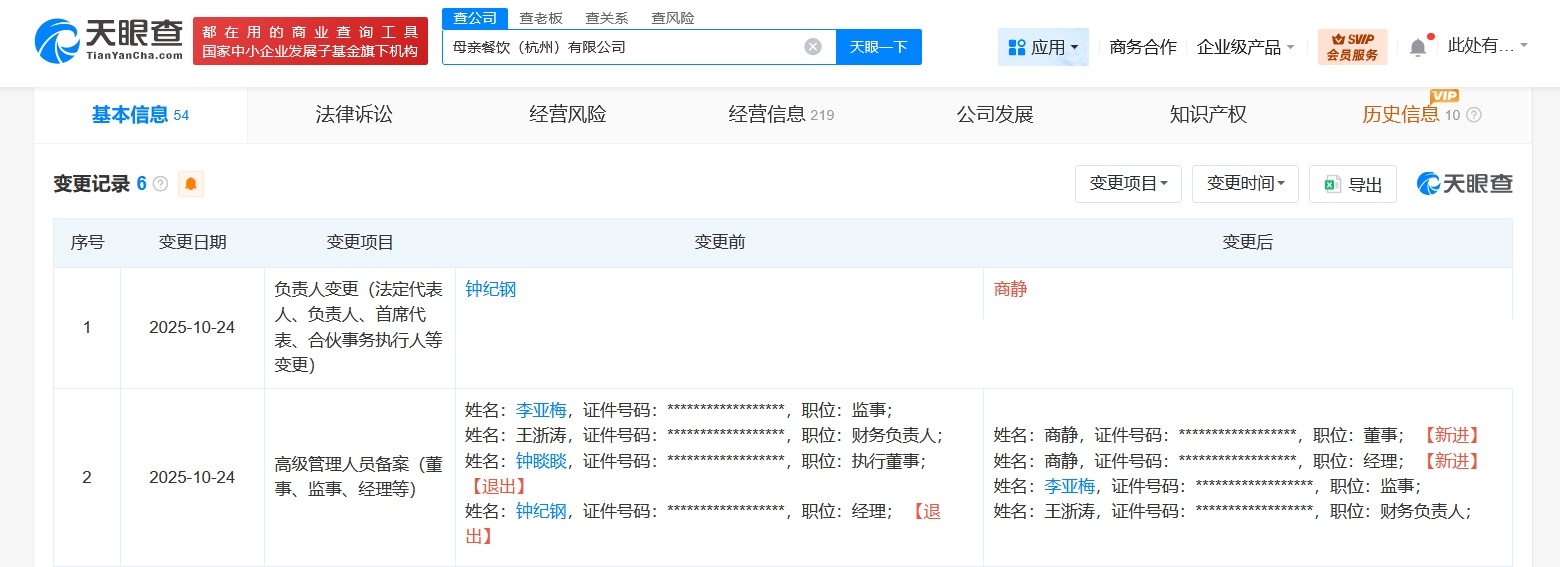
Task: Open the 商务合作 link
Action: coord(1143,47)
